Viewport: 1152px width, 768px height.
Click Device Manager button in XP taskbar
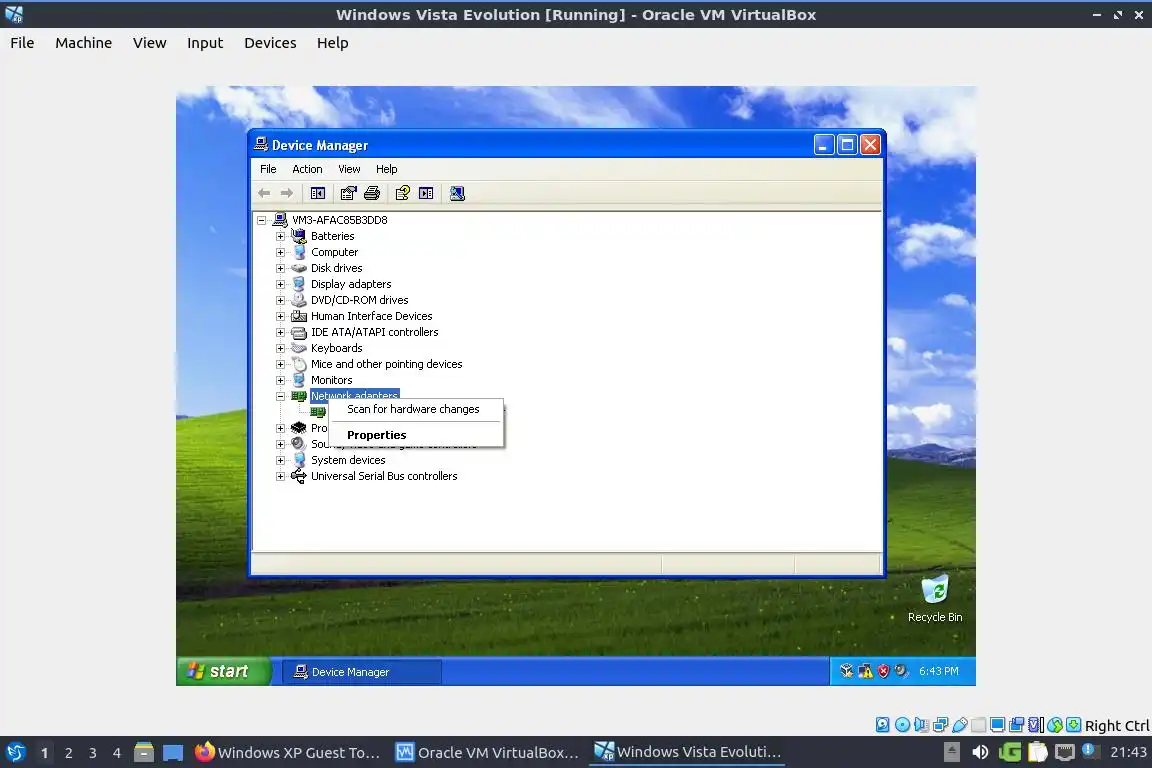point(362,672)
